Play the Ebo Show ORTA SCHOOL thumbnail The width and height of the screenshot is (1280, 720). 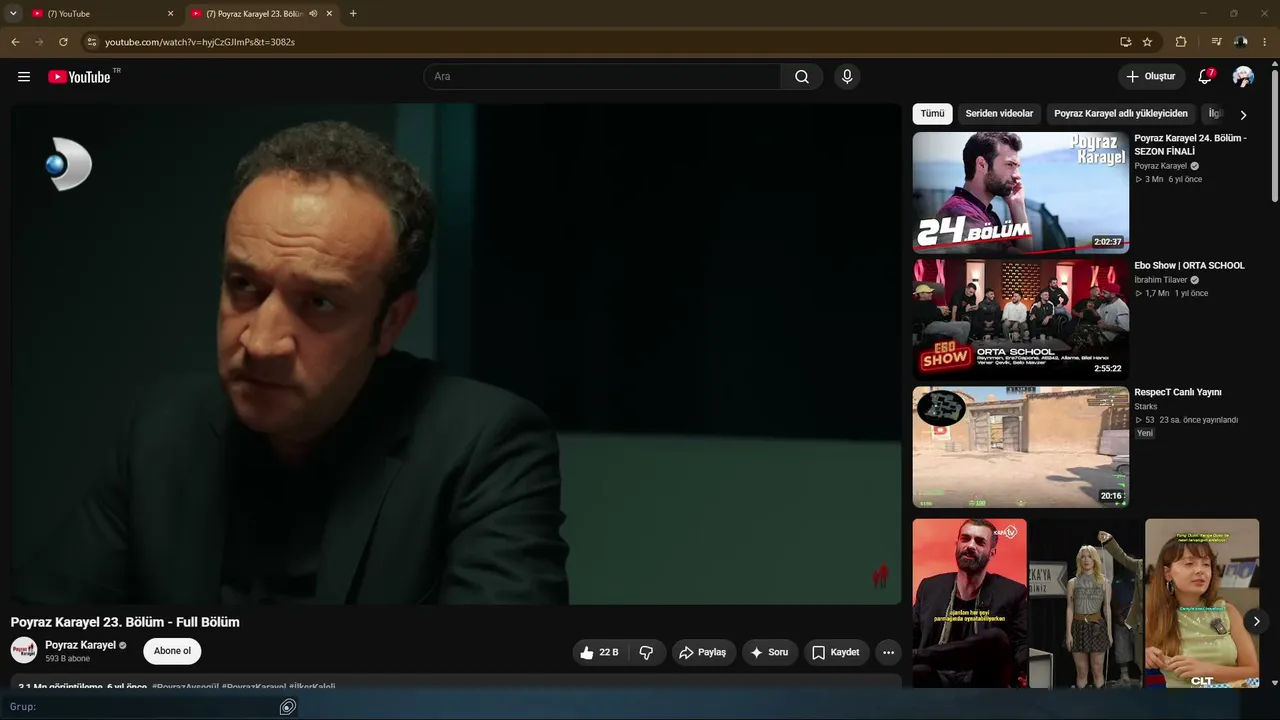(x=1021, y=320)
